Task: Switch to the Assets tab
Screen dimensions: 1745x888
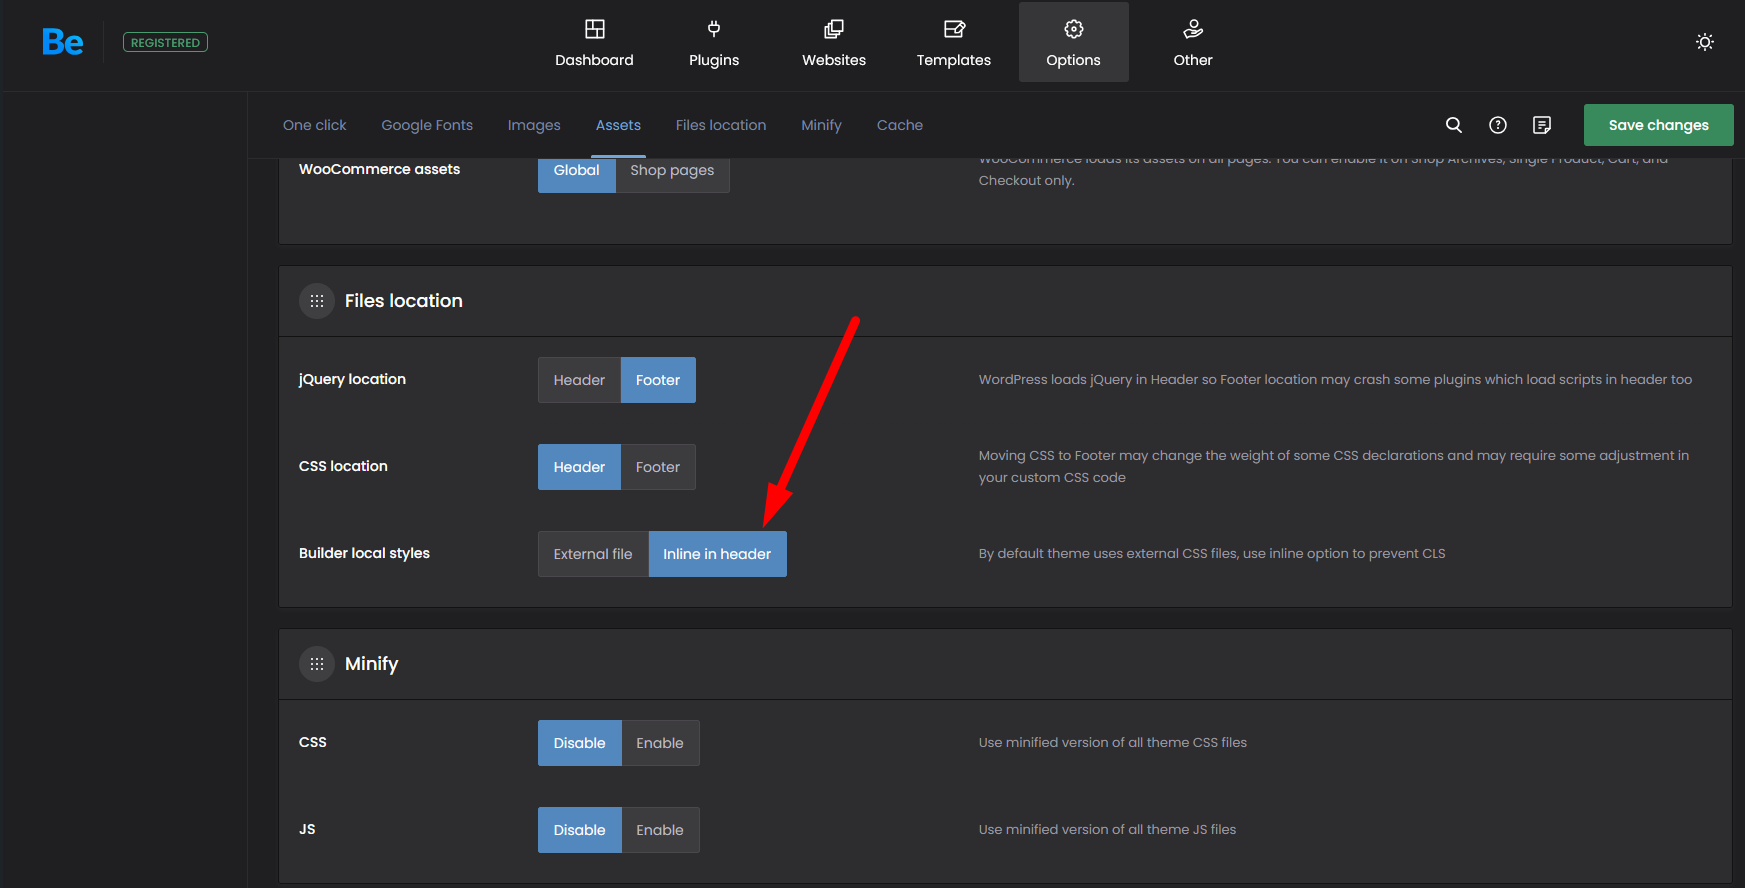Action: pyautogui.click(x=618, y=125)
